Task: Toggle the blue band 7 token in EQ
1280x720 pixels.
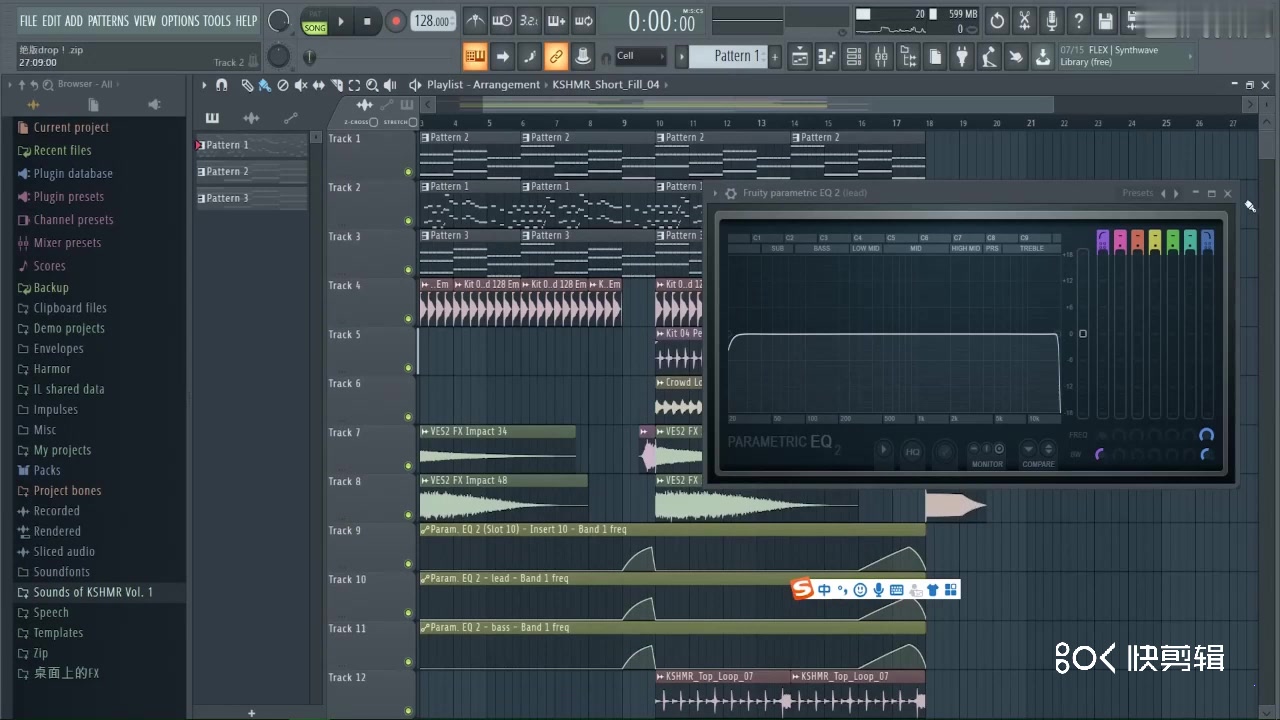Action: (1207, 241)
